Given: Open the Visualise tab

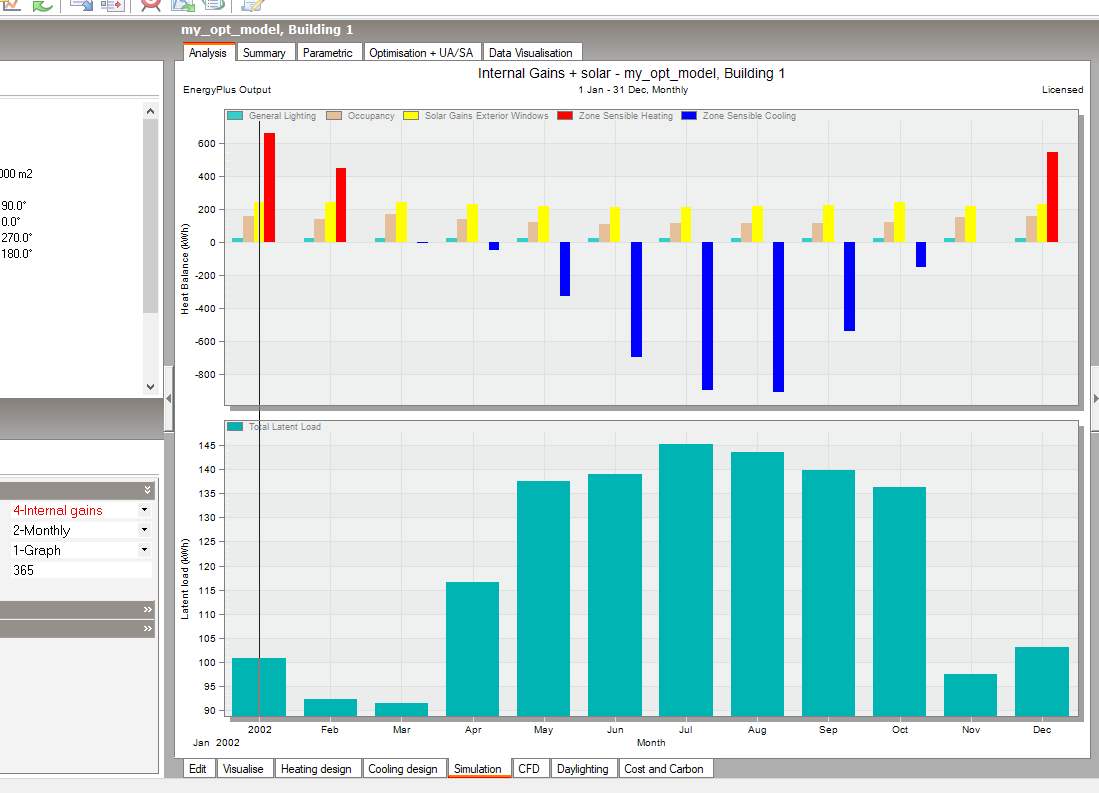Looking at the screenshot, I should [x=243, y=769].
